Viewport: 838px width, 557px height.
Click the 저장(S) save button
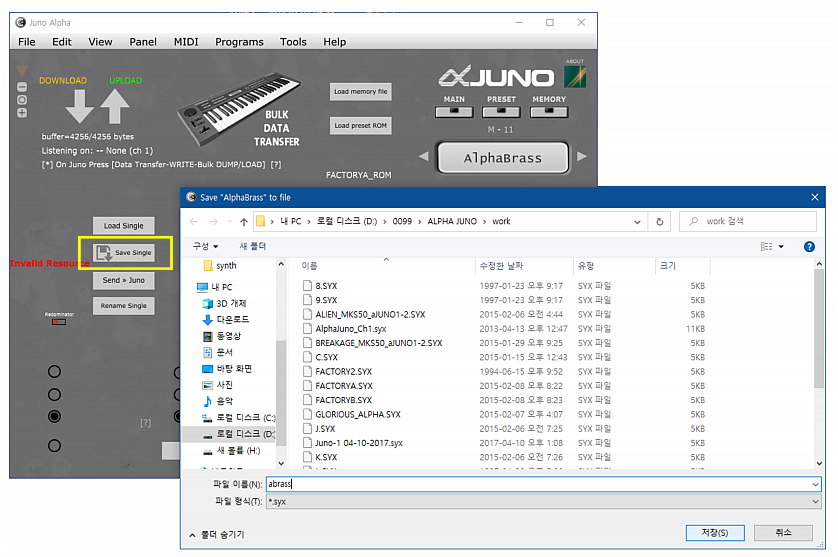point(715,532)
